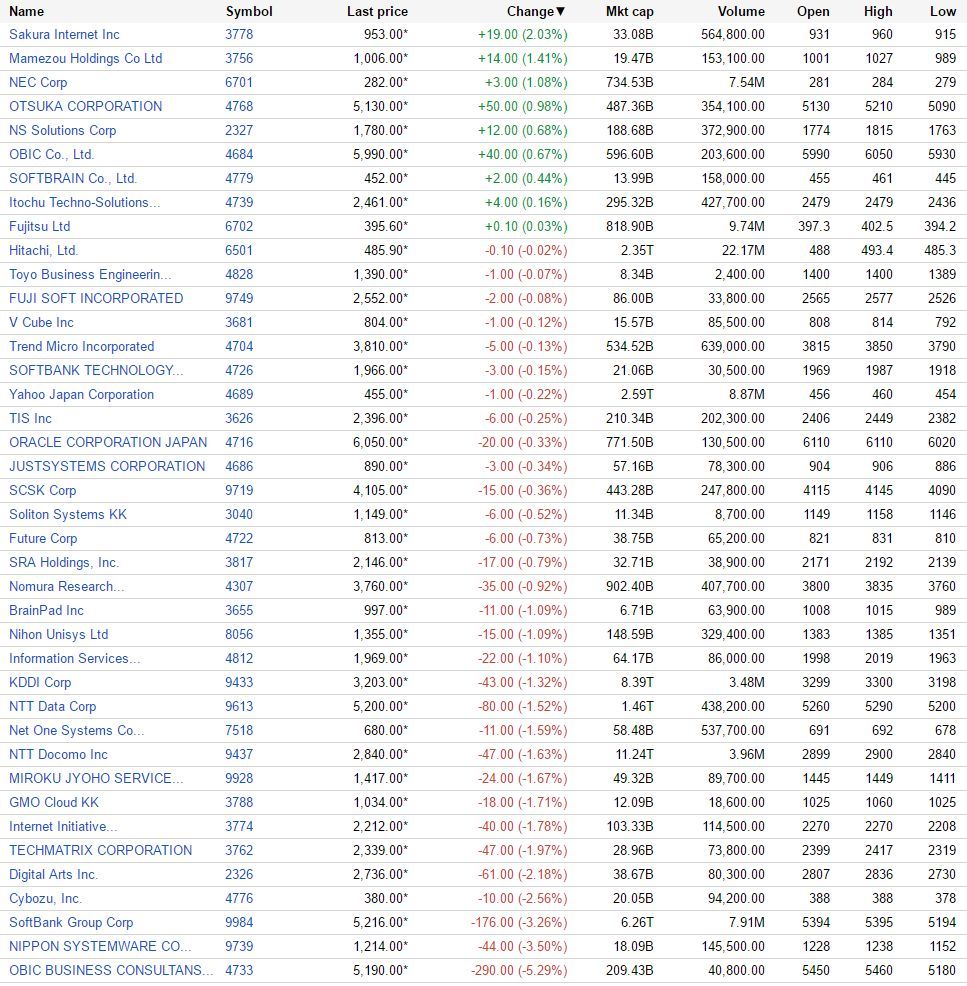Open Future Corp link

point(43,538)
